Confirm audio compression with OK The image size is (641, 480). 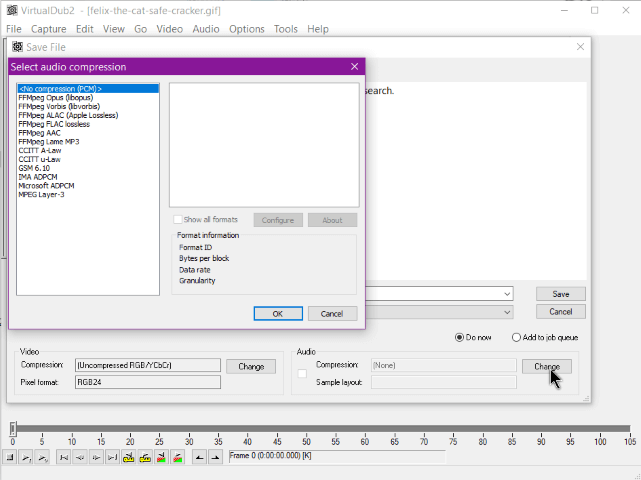(278, 314)
